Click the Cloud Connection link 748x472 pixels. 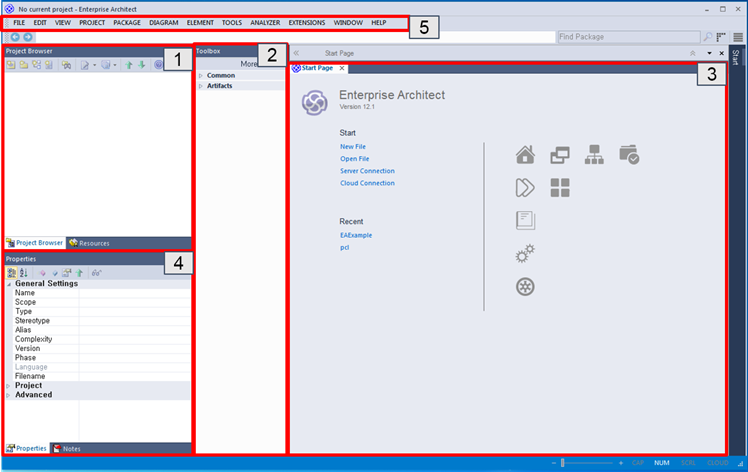[x=367, y=183]
